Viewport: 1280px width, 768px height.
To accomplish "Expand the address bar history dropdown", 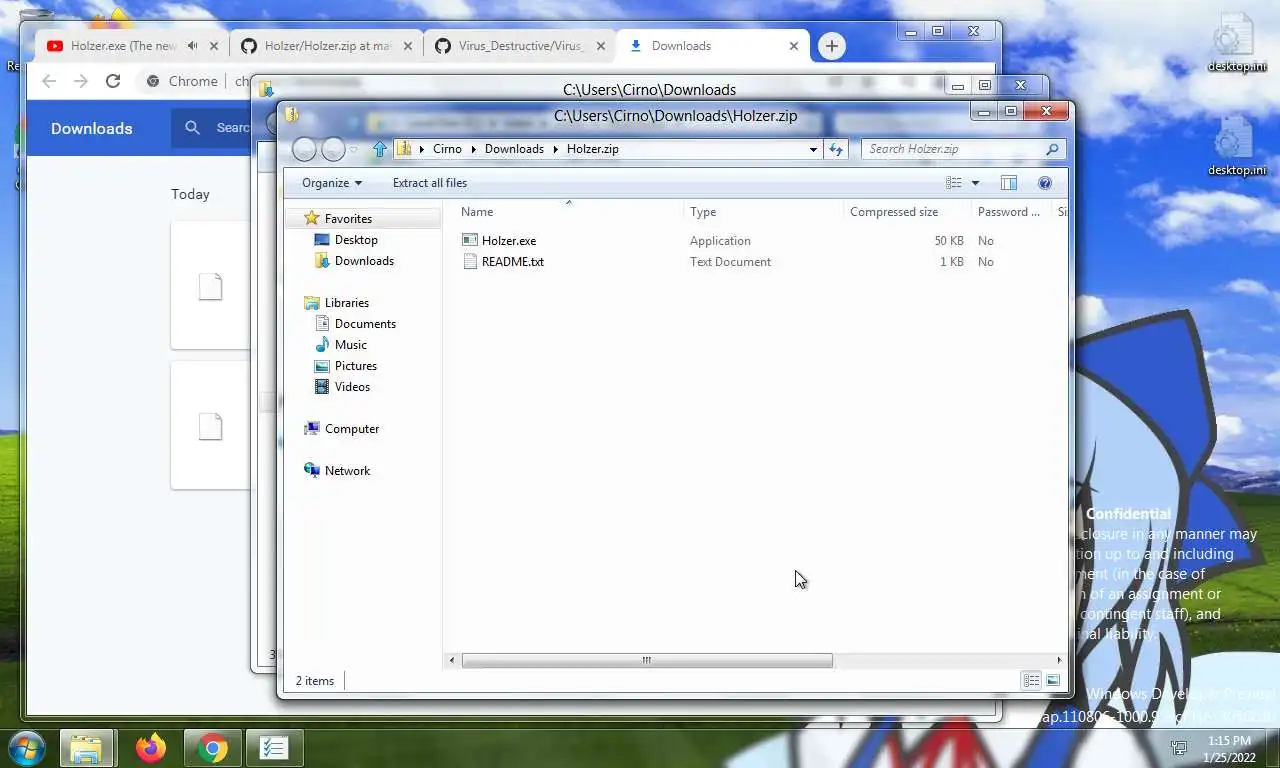I will pos(813,149).
